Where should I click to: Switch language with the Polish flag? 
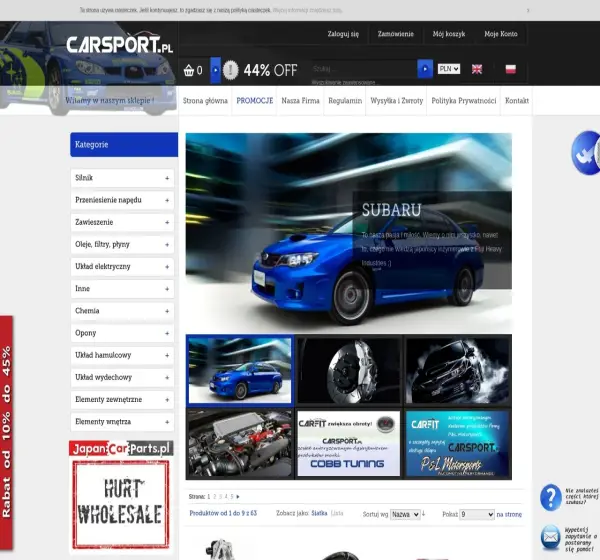[510, 69]
